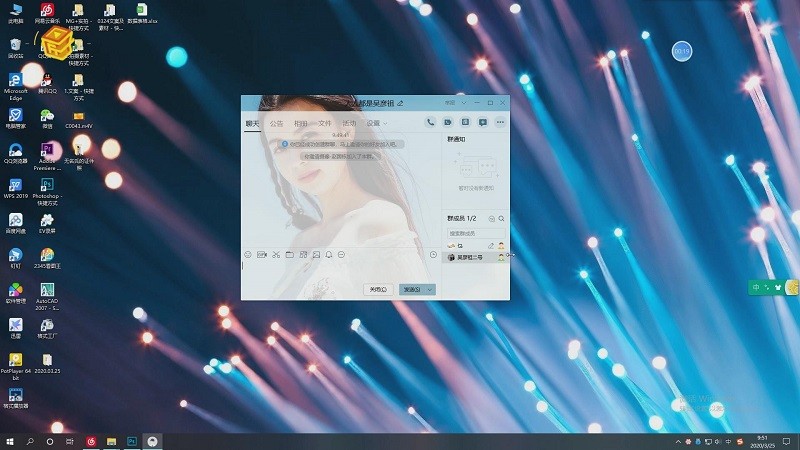The width and height of the screenshot is (800, 450).
Task: Edit the group name with pencil icon
Action: [x=401, y=103]
